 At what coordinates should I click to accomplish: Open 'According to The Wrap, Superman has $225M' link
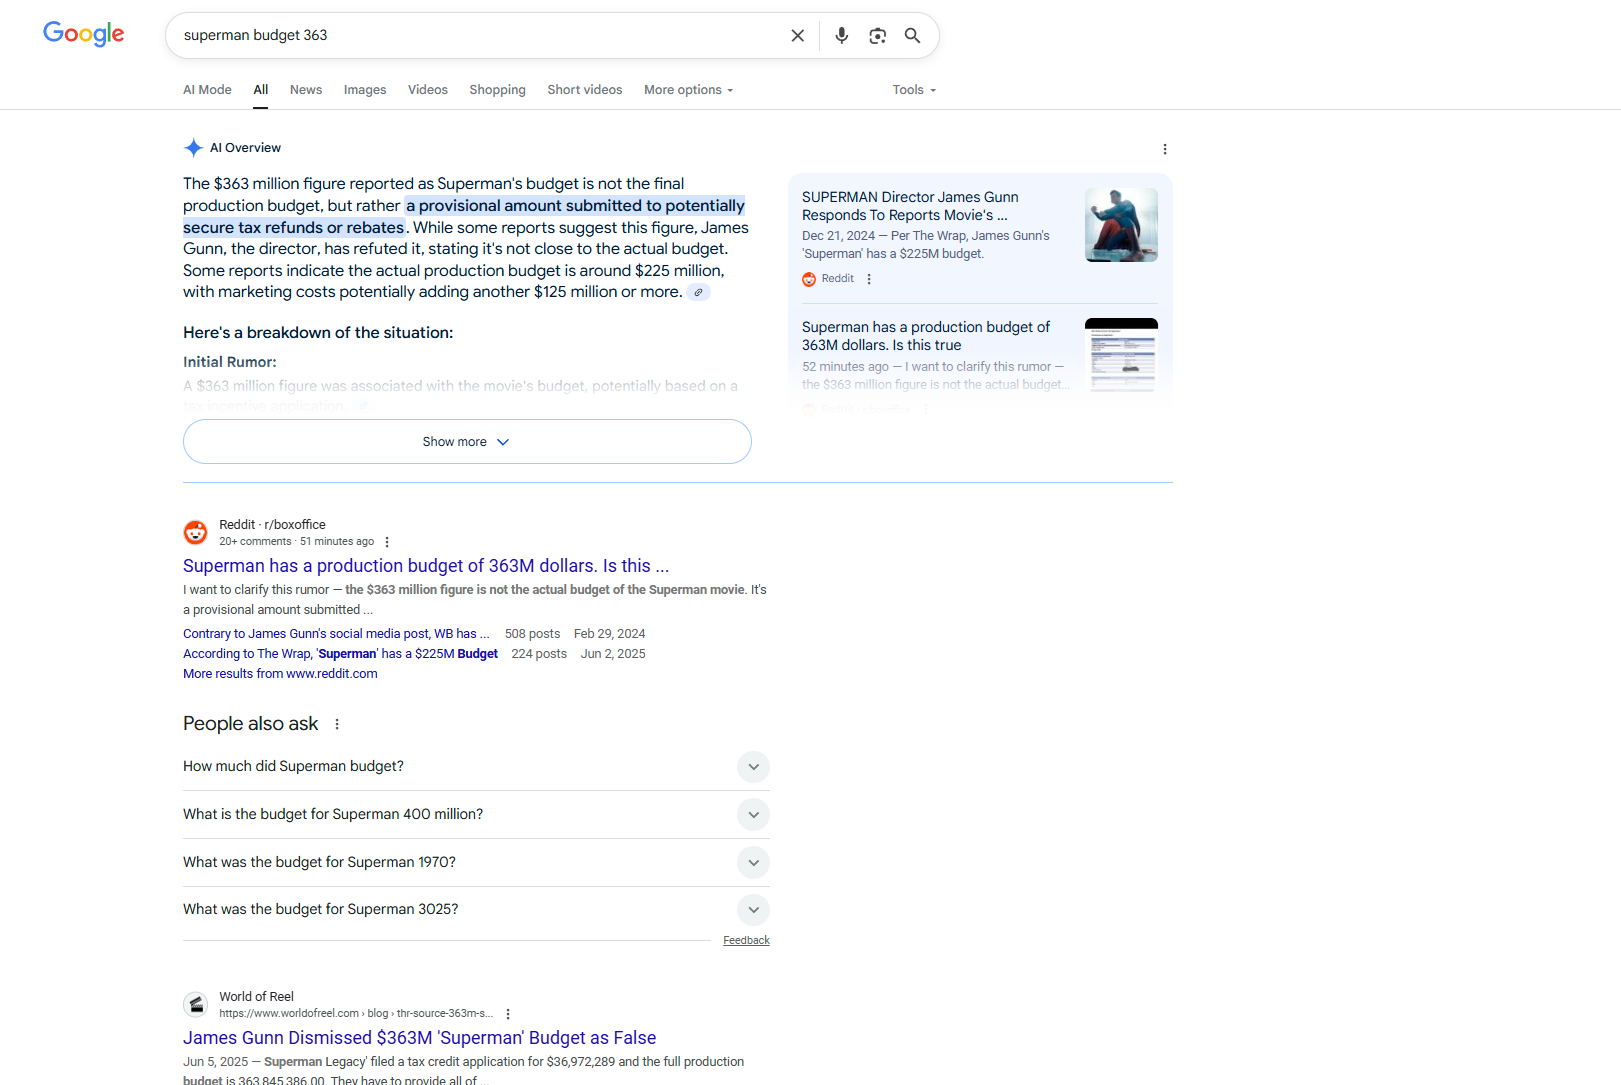tap(340, 654)
